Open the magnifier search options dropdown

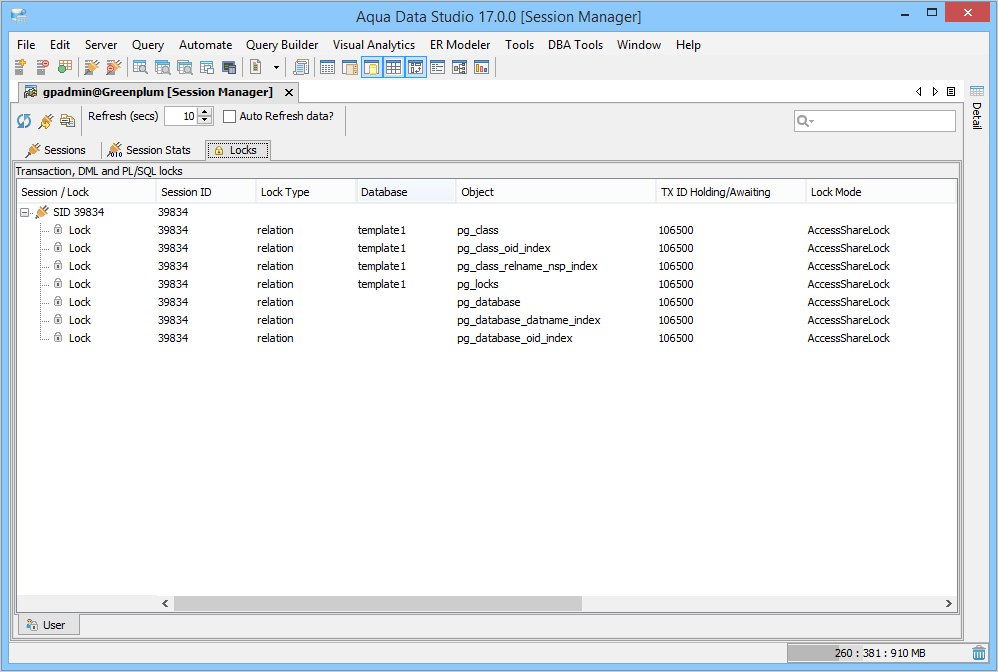(805, 121)
